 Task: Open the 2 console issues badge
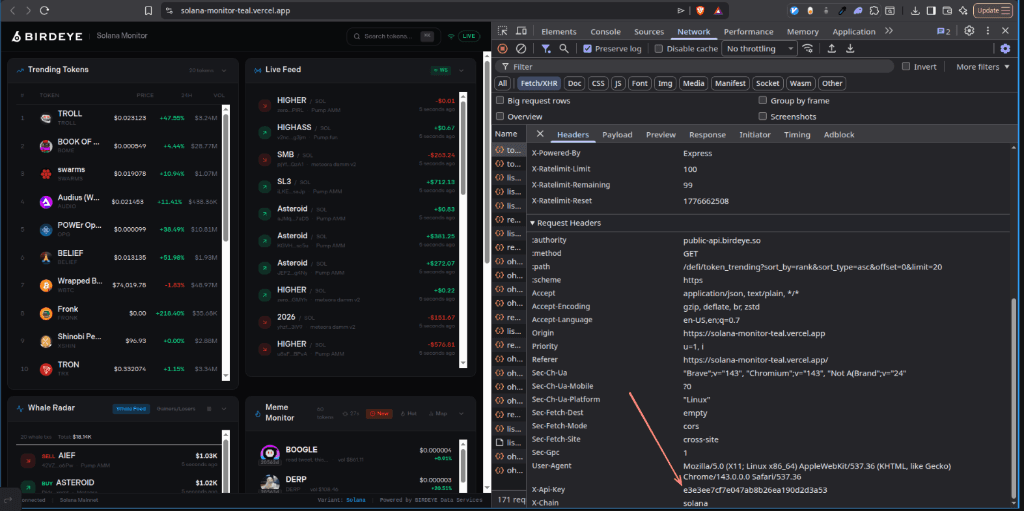click(943, 31)
